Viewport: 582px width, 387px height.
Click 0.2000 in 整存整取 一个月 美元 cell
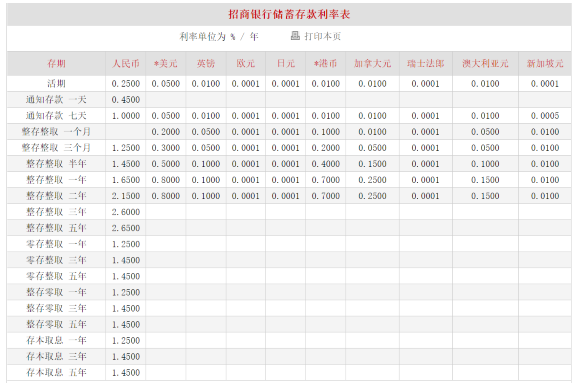coord(166,132)
